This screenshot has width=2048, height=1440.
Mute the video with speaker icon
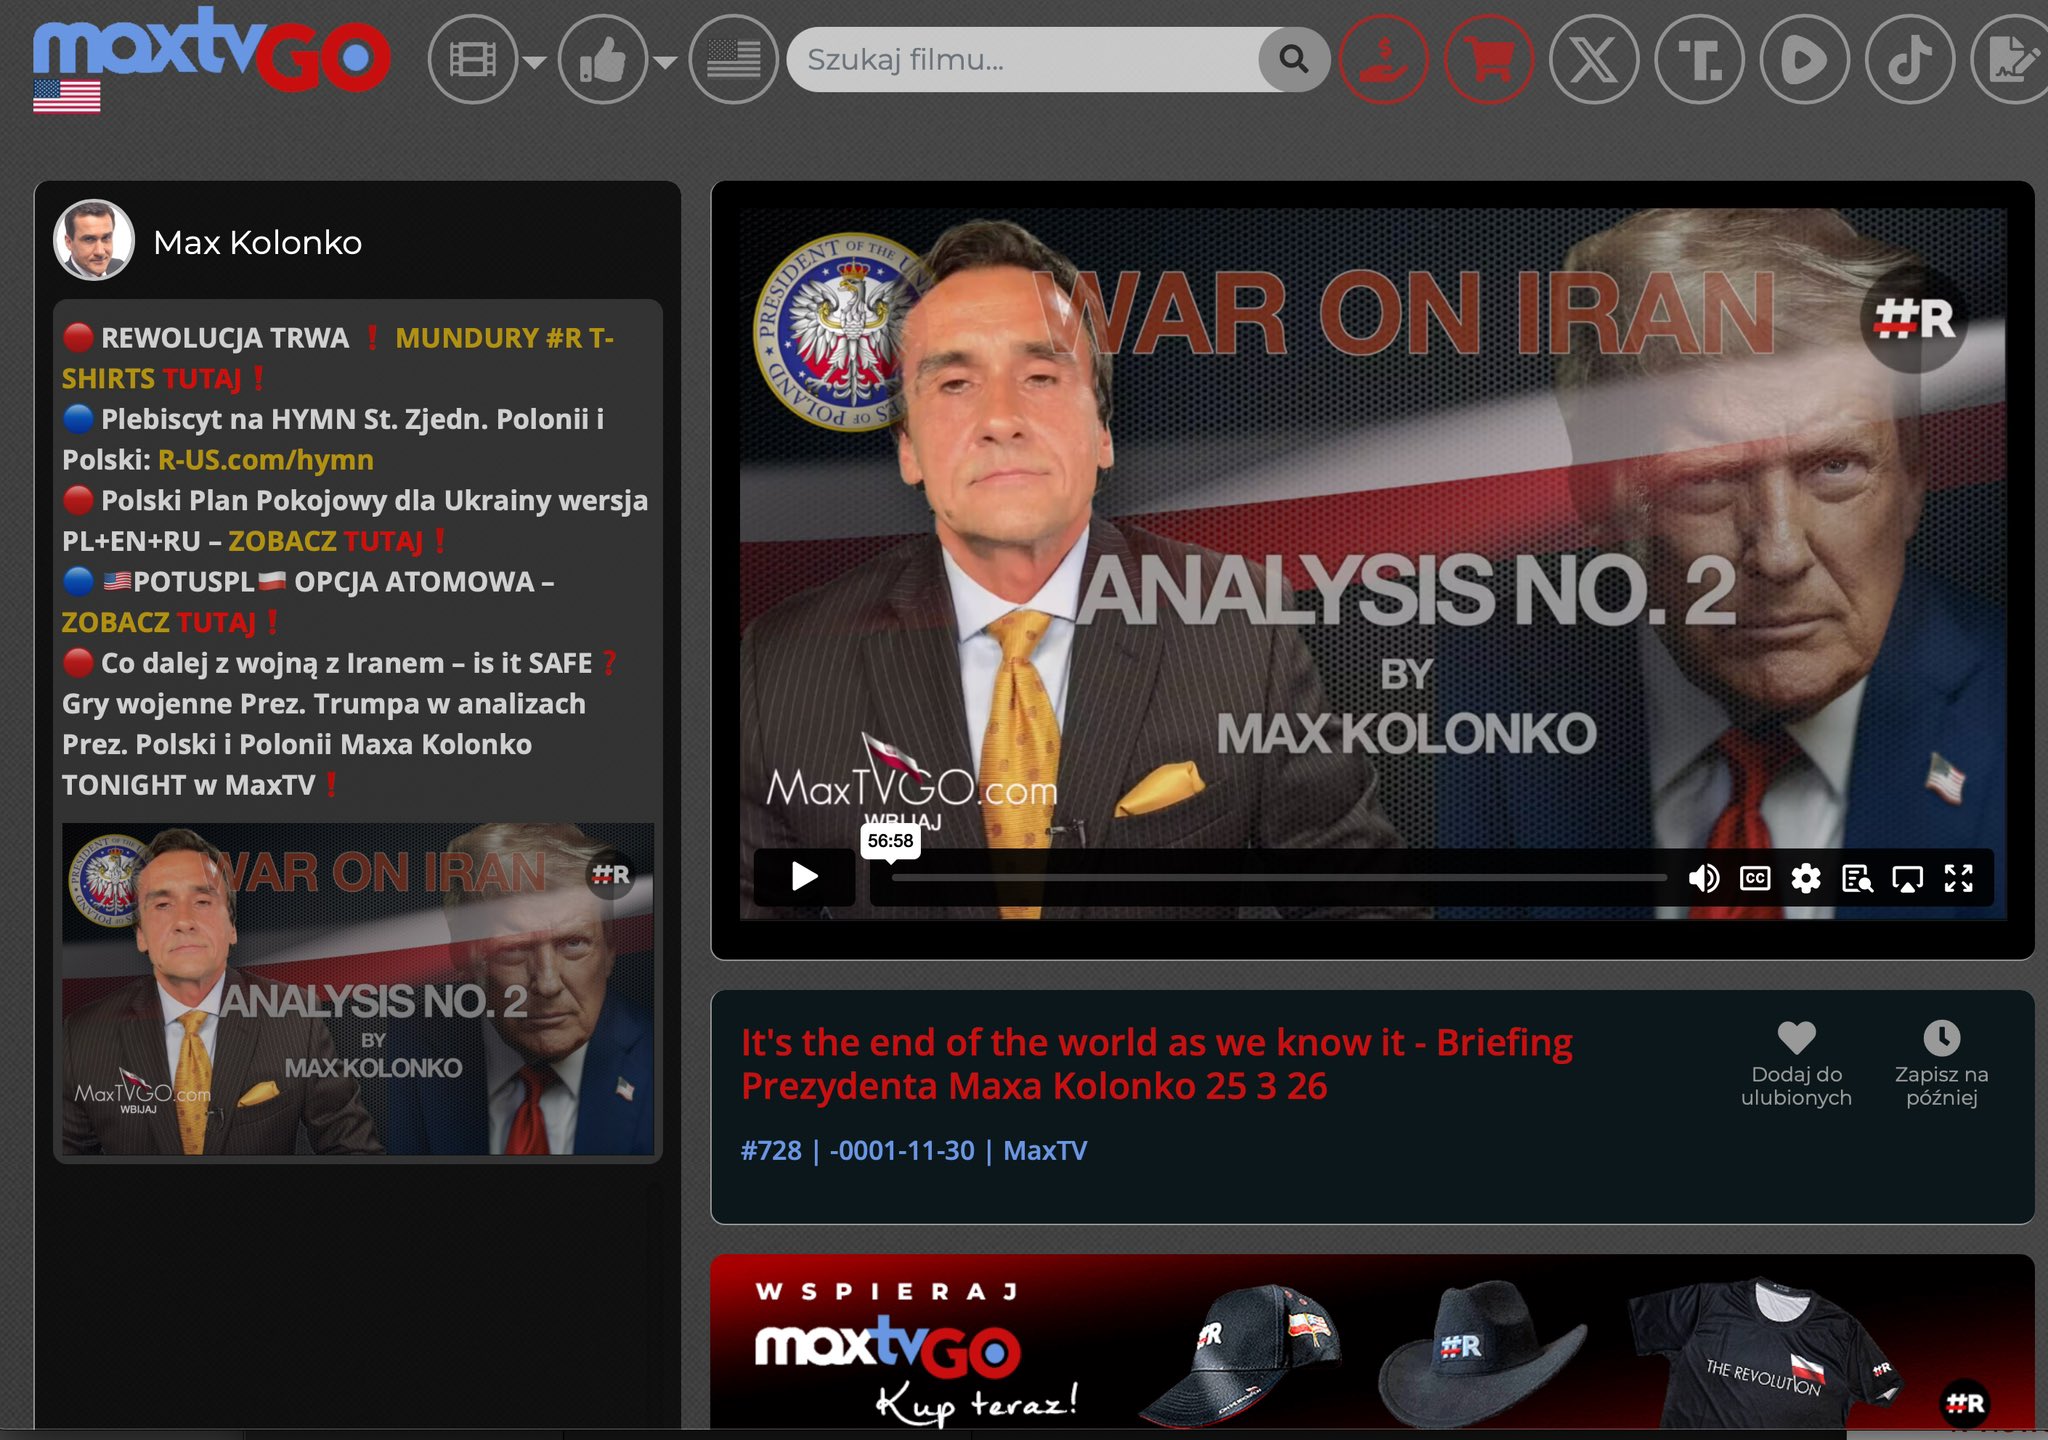click(x=1703, y=878)
